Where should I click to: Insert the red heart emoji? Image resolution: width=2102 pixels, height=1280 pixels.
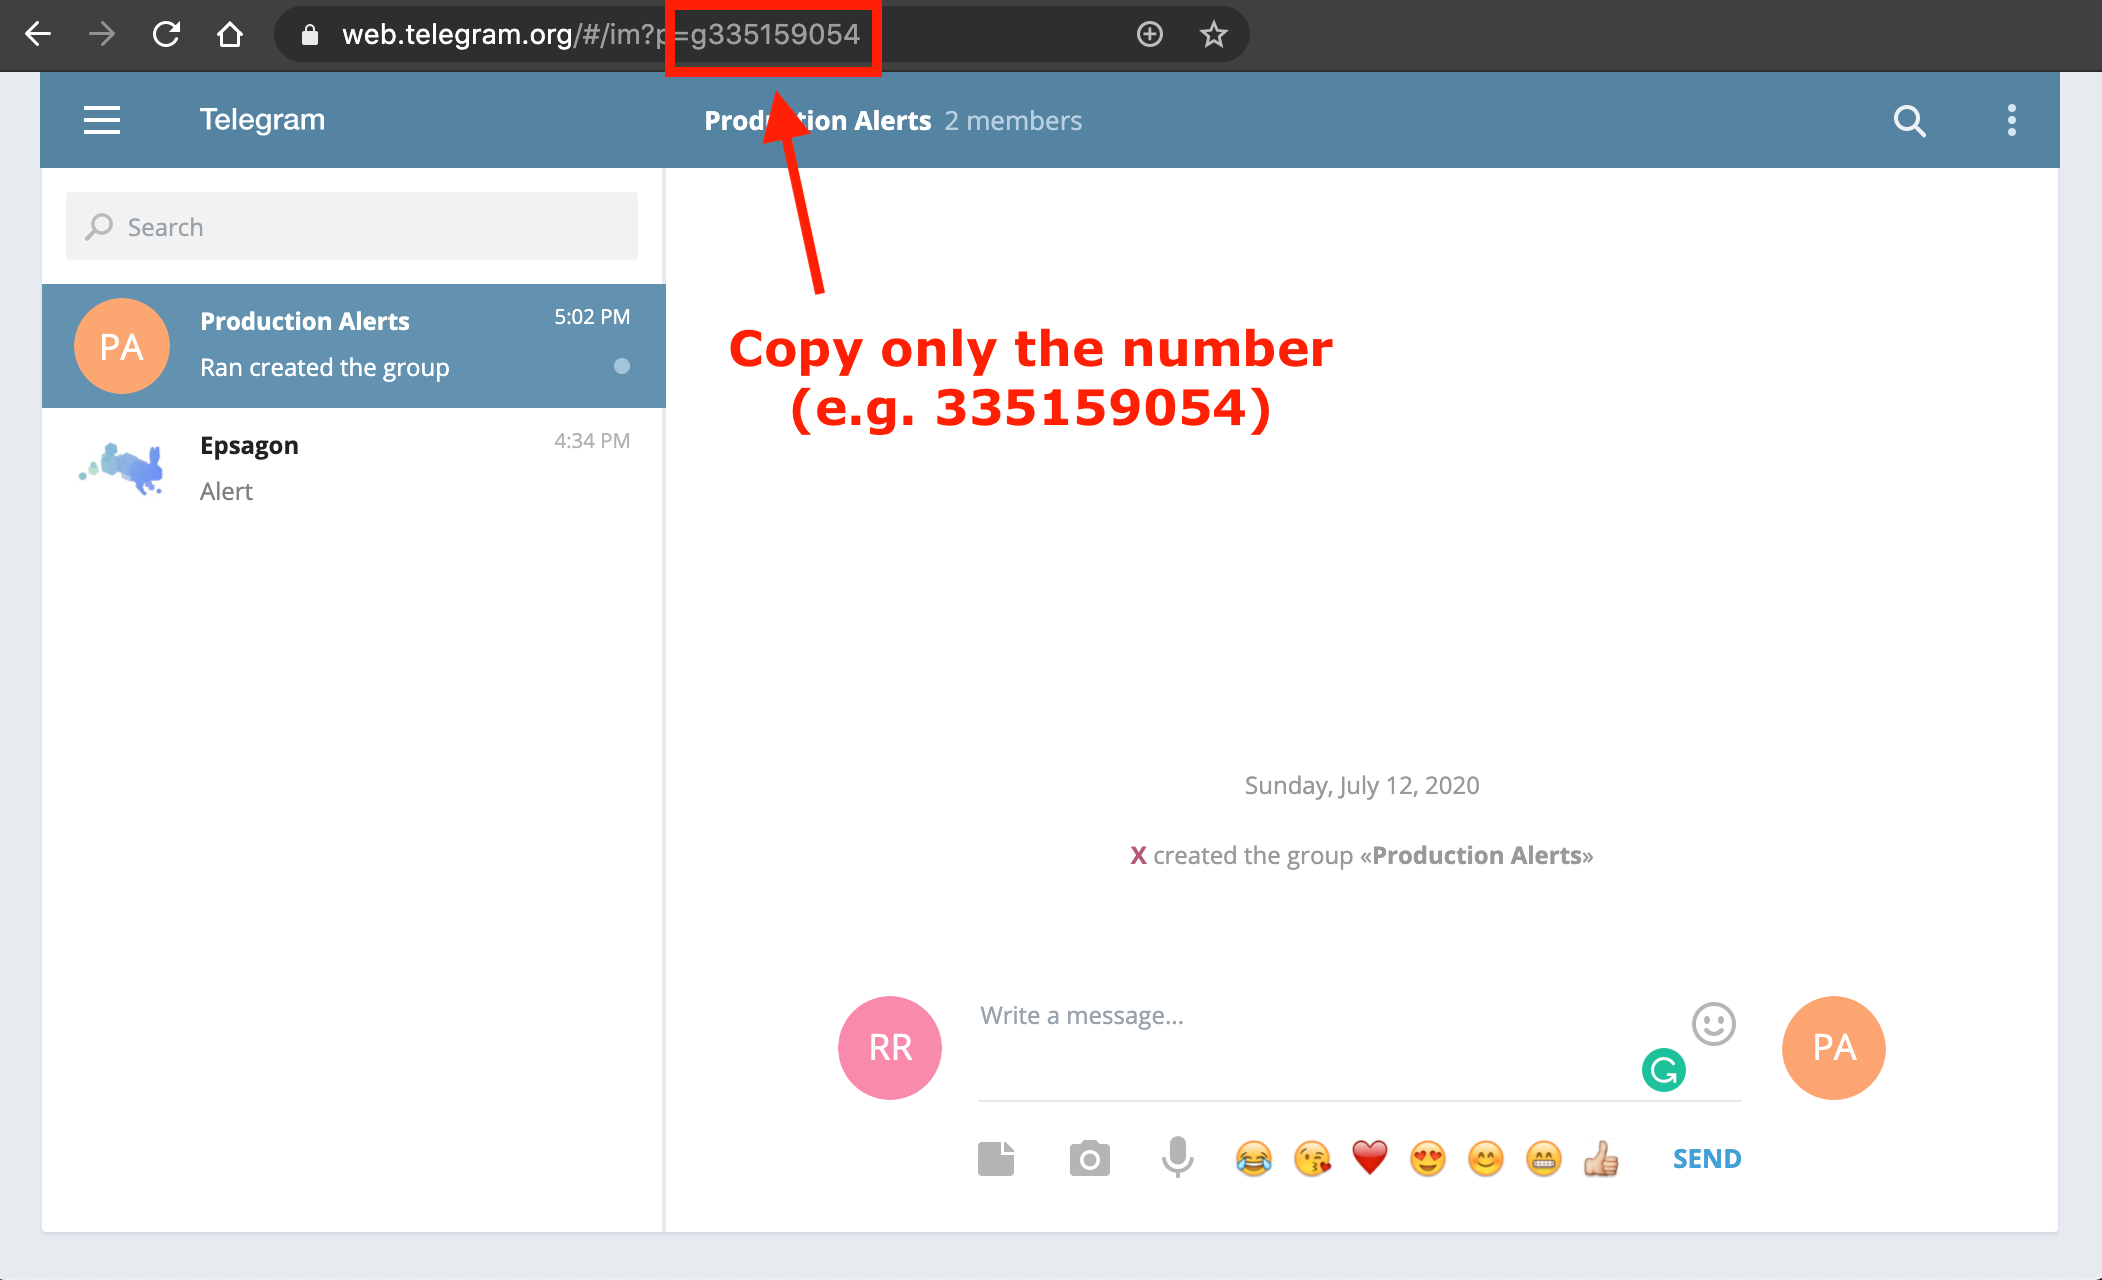1370,1159
